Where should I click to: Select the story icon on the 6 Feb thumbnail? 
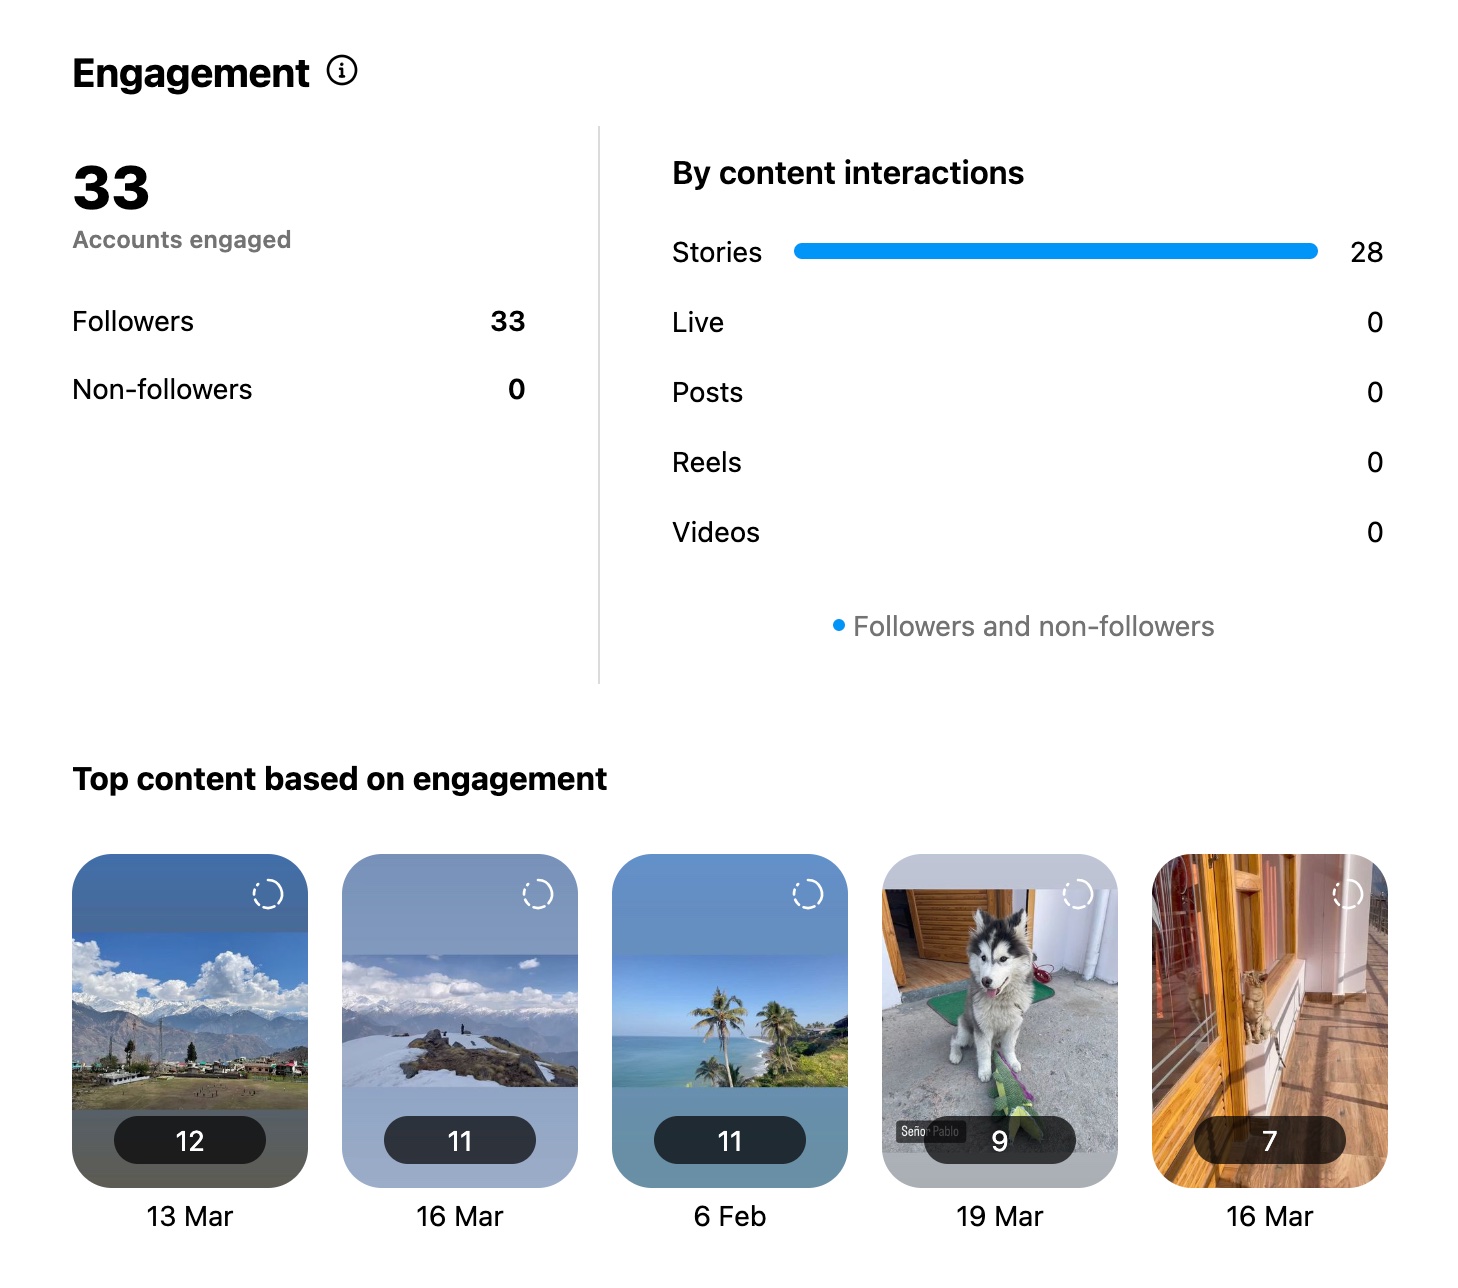[808, 893]
